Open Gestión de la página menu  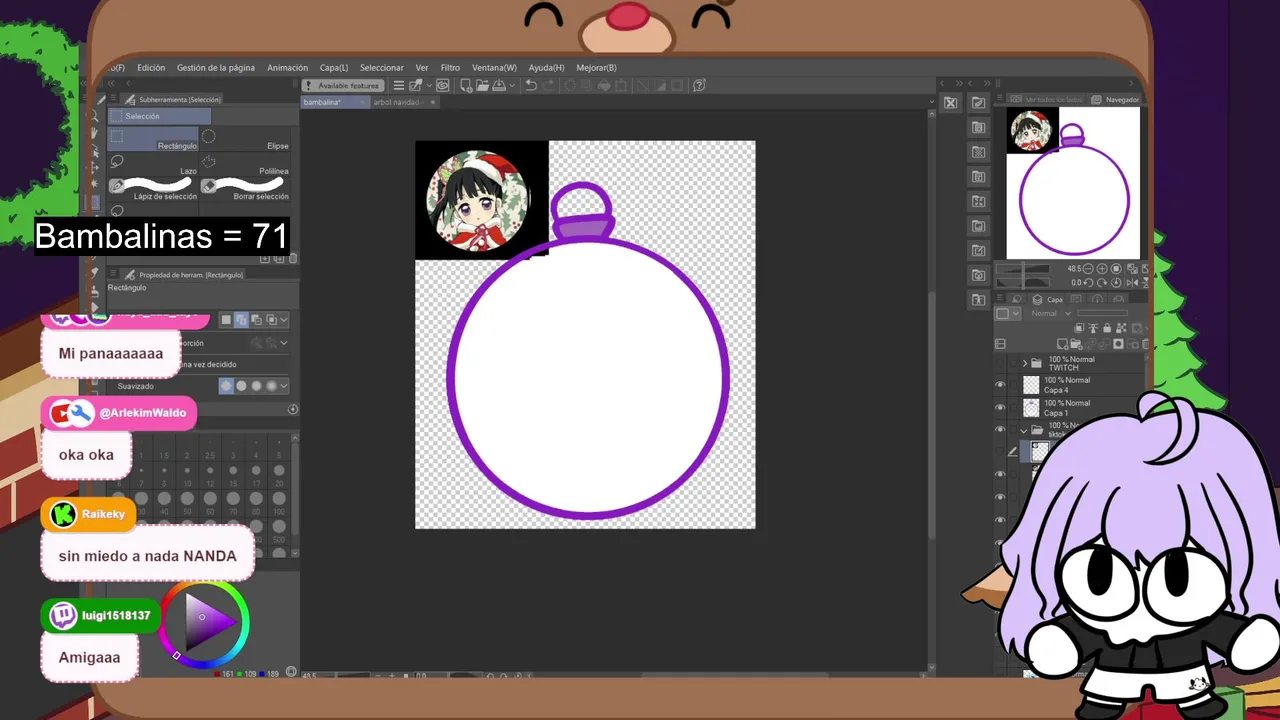216,68
